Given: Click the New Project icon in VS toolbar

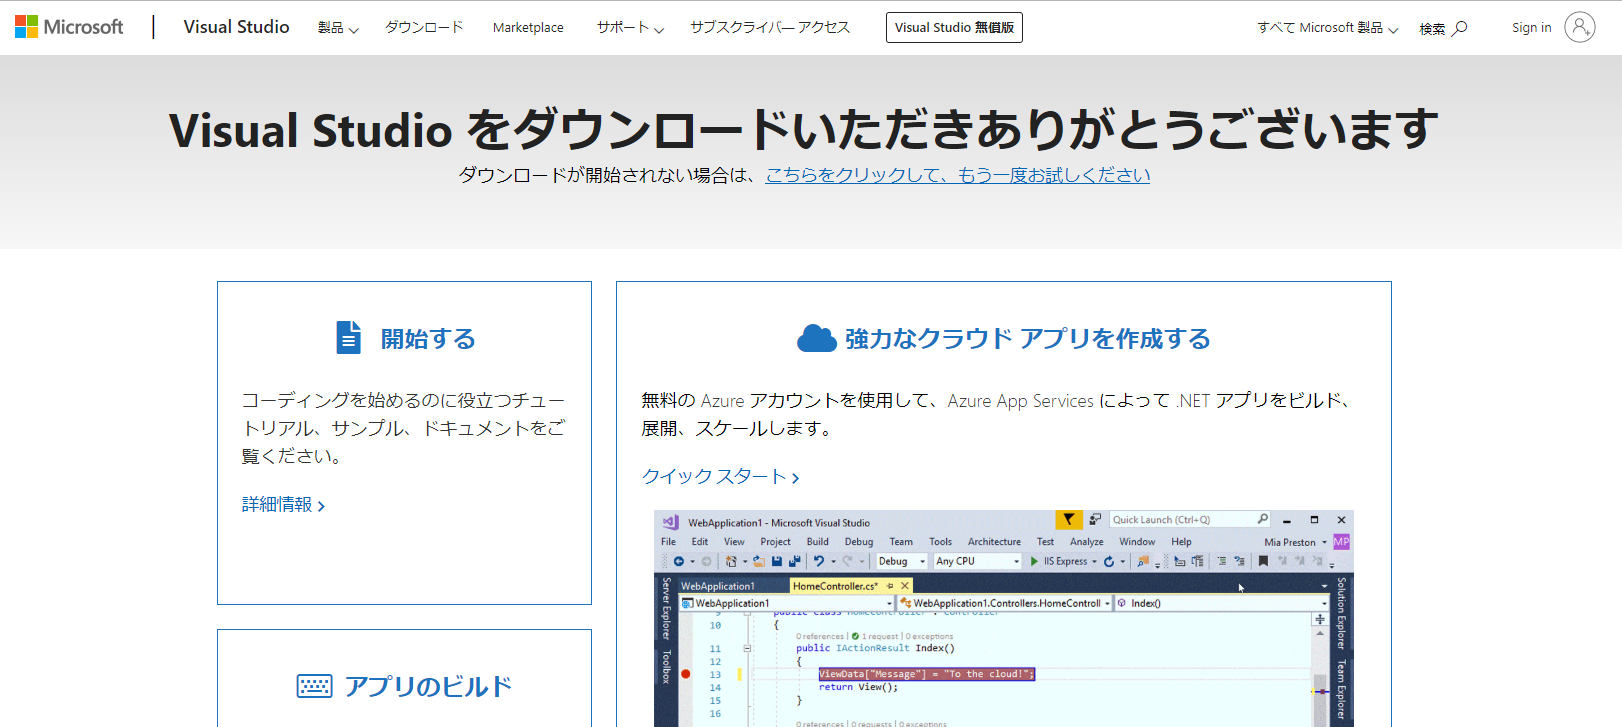Looking at the screenshot, I should pos(731,561).
